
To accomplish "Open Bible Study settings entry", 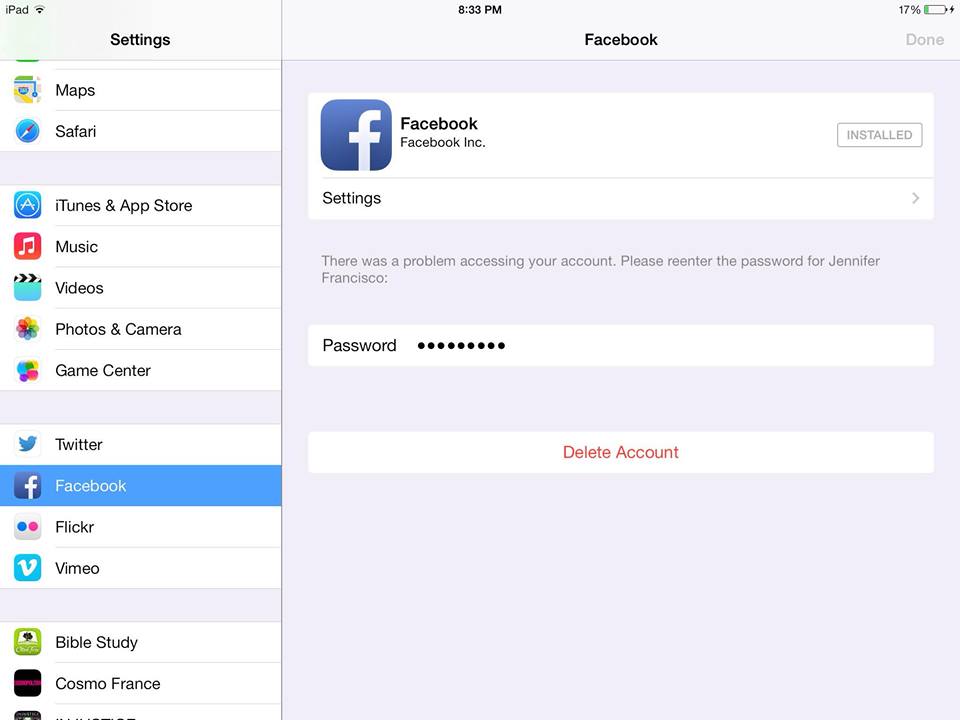I will click(141, 642).
